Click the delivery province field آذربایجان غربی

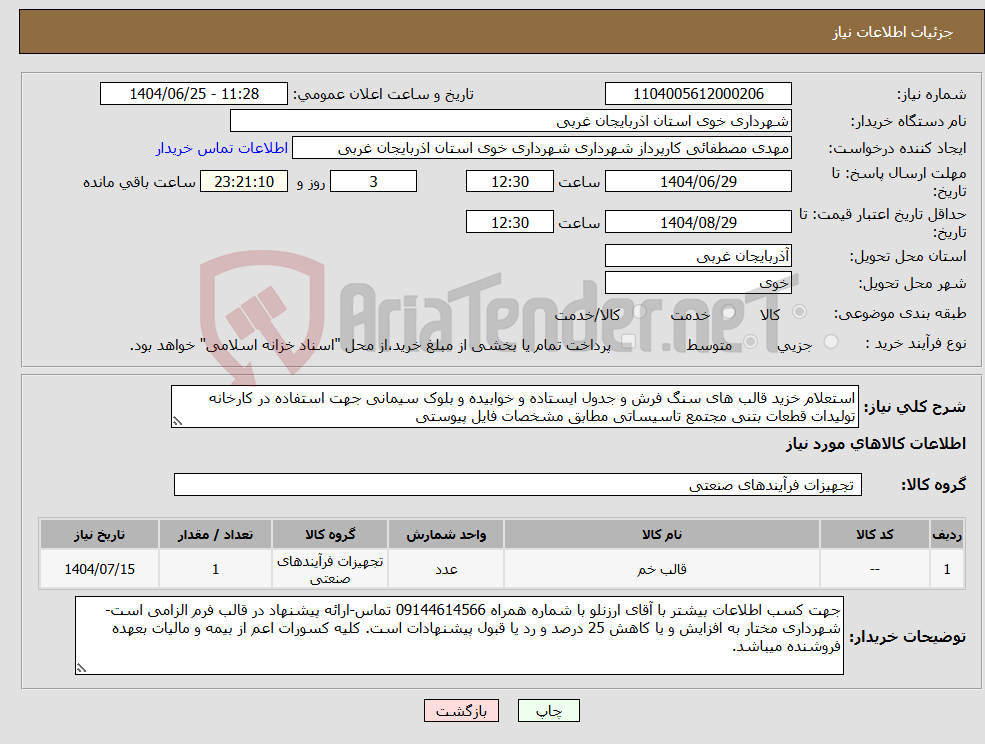tap(697, 256)
